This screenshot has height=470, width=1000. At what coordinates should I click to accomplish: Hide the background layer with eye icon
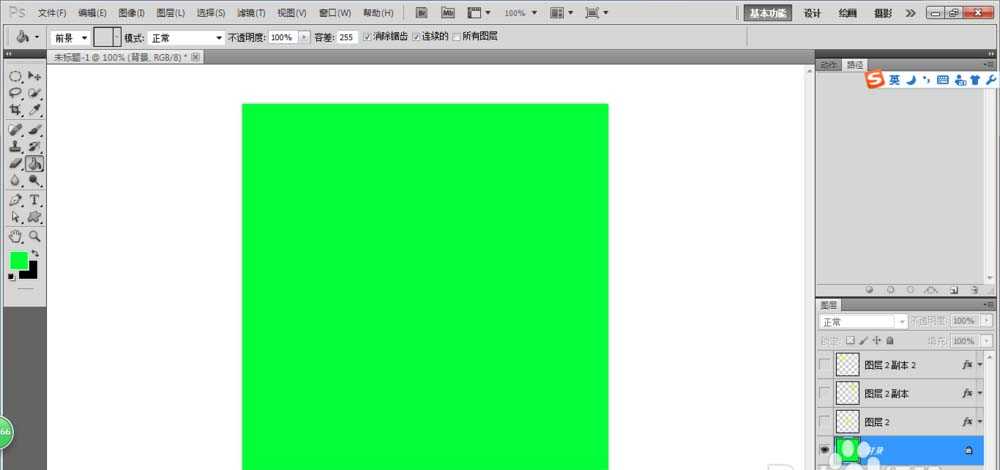click(824, 450)
